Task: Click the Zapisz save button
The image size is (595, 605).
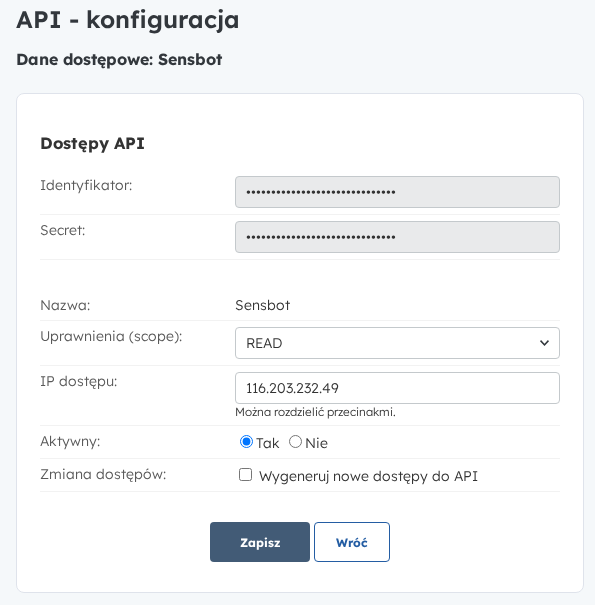Action: (x=260, y=542)
